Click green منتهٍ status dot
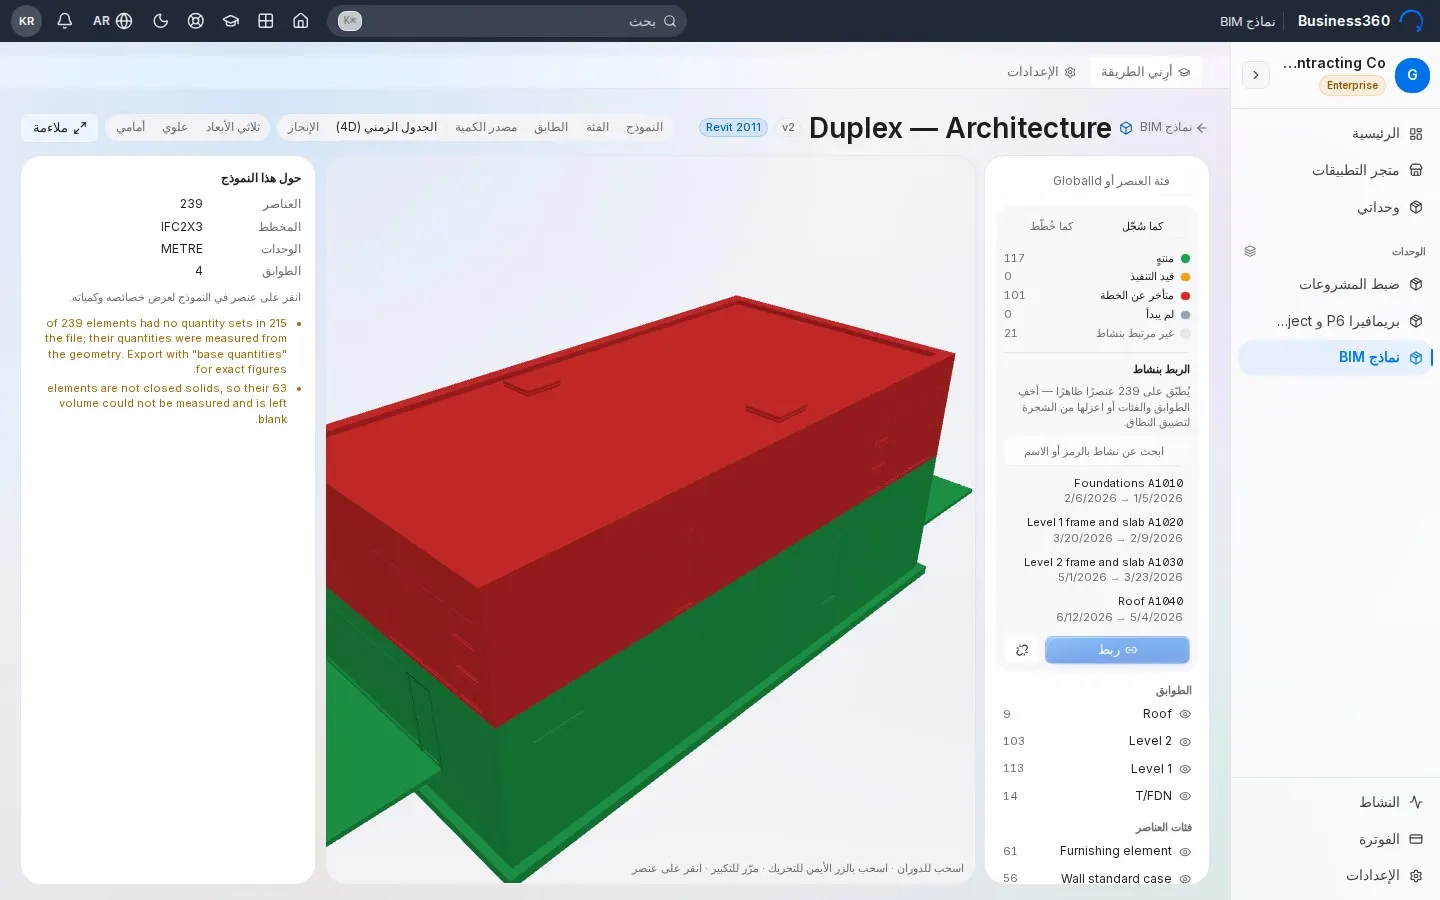1440x900 pixels. pos(1185,258)
